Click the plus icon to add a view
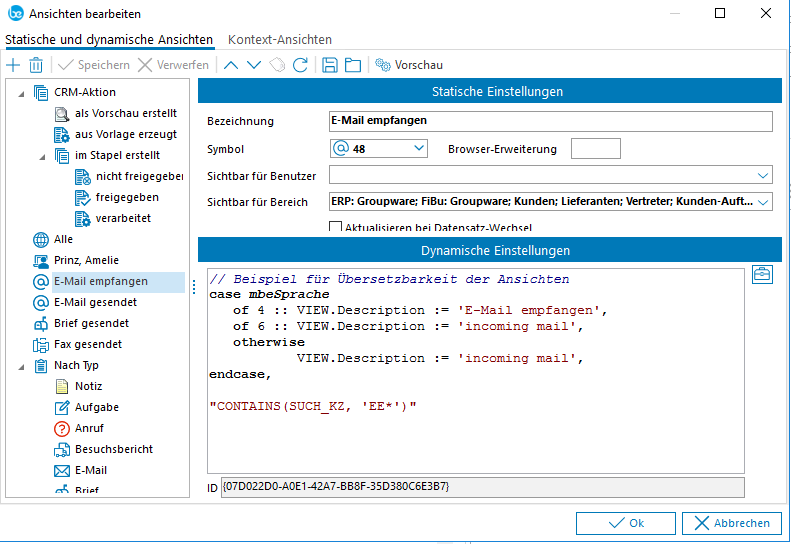This screenshot has height=544, width=791. pyautogui.click(x=13, y=65)
